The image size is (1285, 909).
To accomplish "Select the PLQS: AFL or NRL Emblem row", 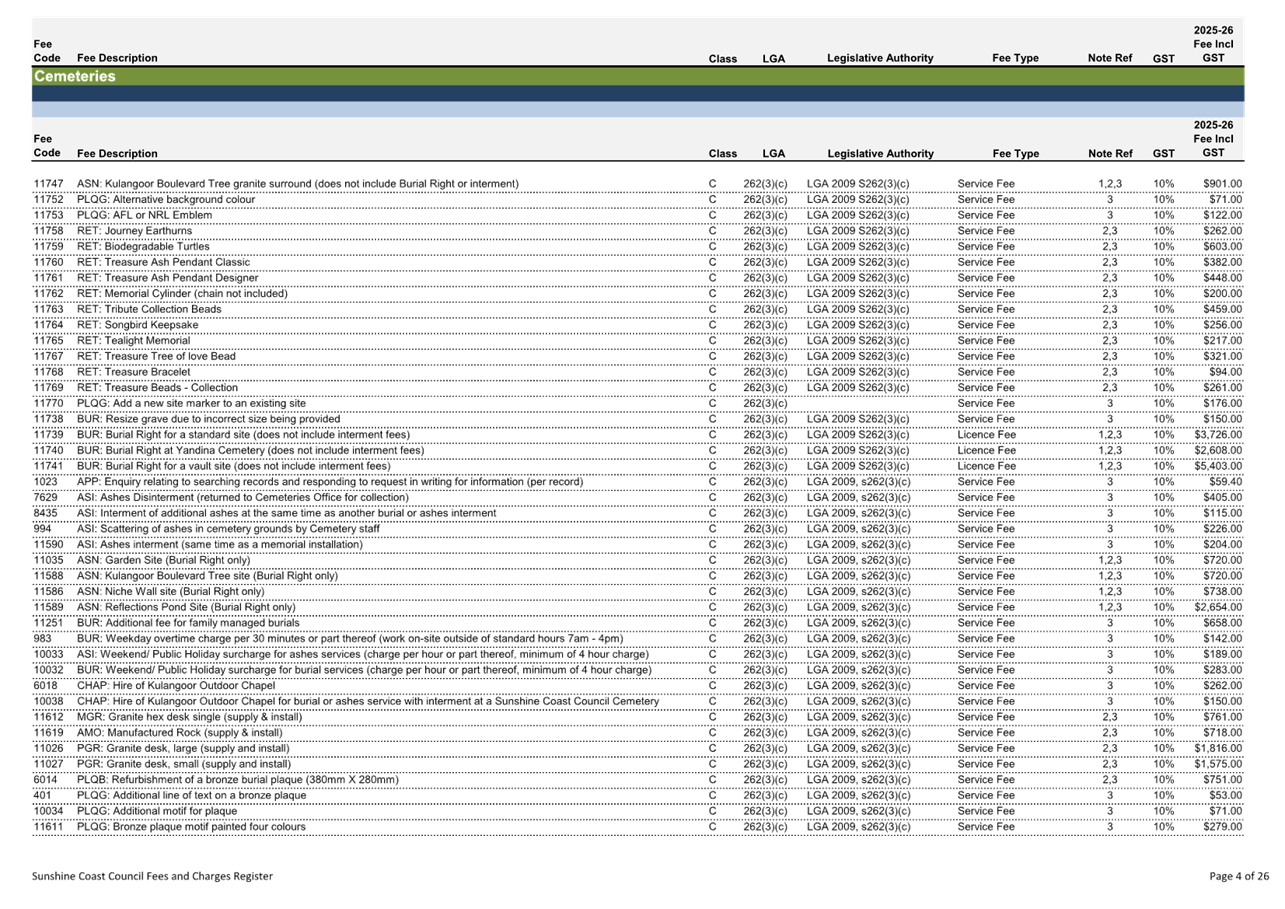I will click(x=145, y=215).
